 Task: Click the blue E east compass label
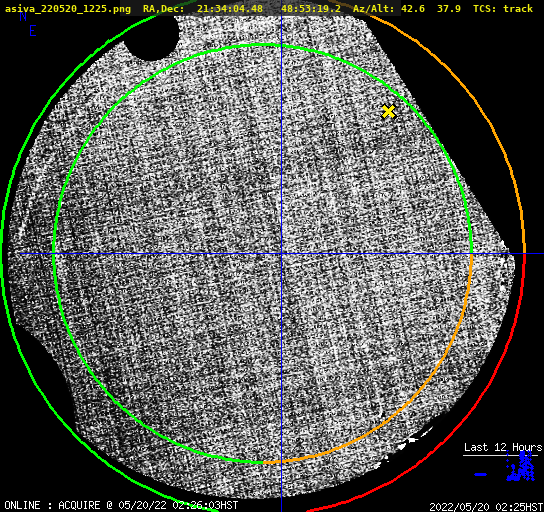(33, 31)
